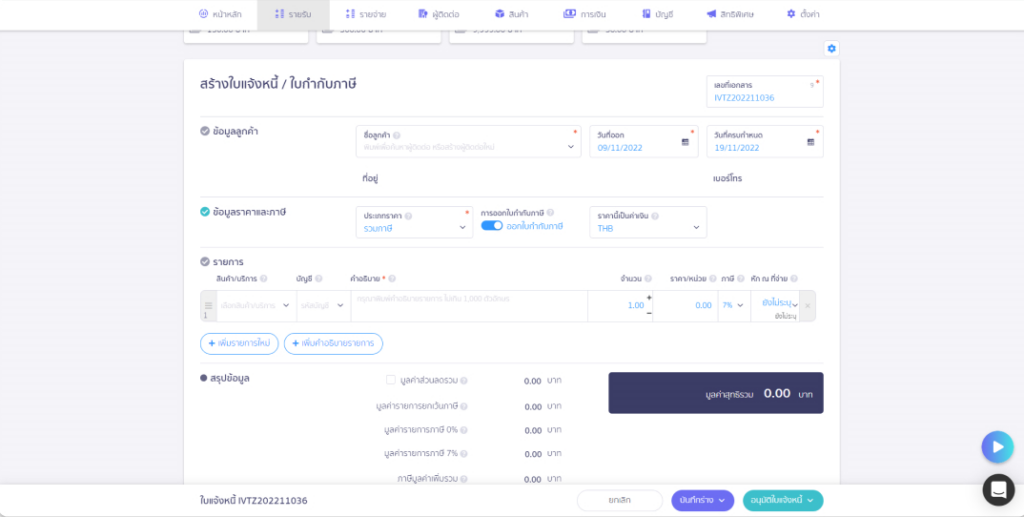Click the ข้อมูลลูกค้า section check icon
The image size is (1024, 517).
pos(205,131)
